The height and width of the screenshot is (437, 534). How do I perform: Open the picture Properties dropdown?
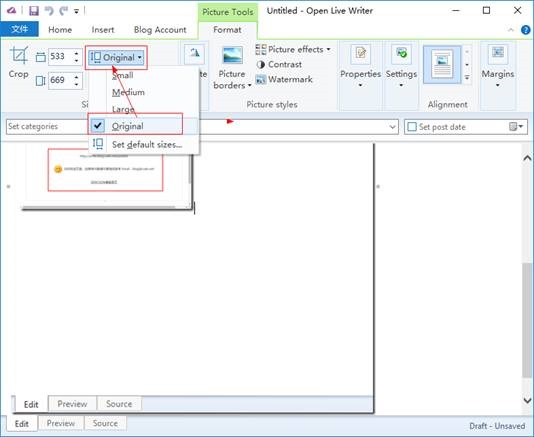(x=360, y=66)
